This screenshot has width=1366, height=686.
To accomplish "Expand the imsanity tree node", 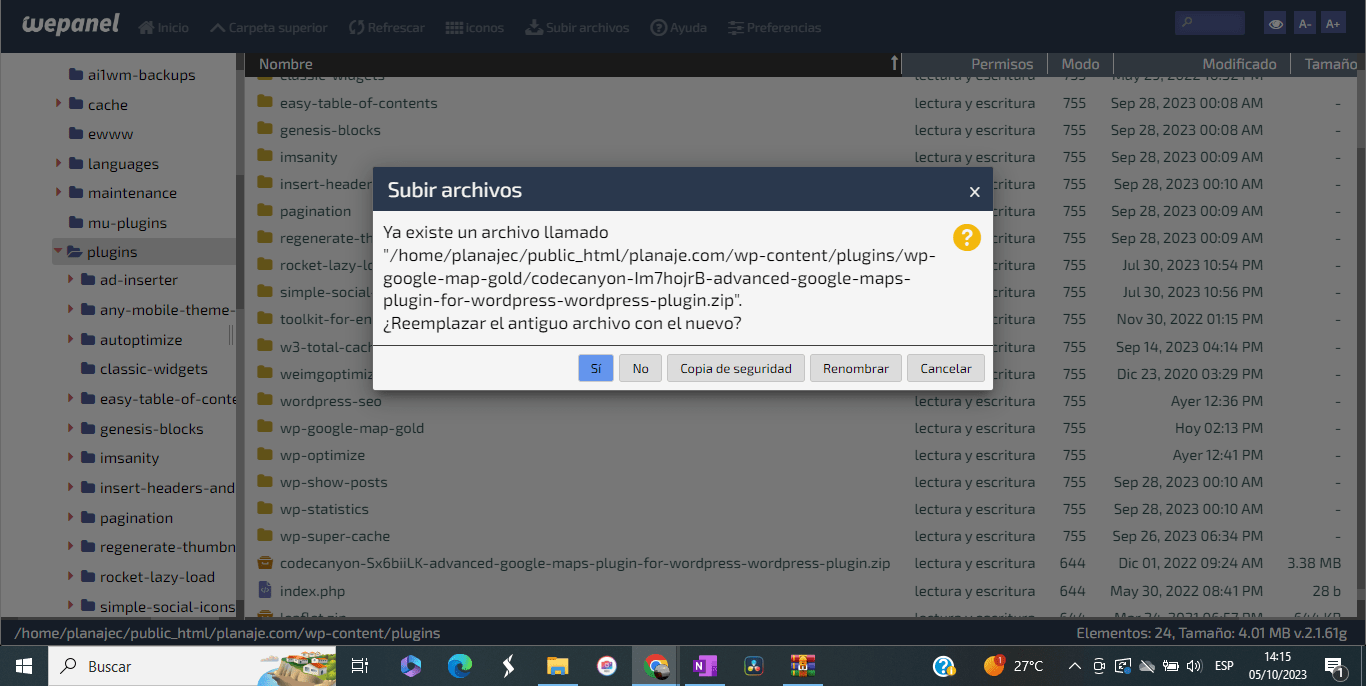I will (x=71, y=457).
